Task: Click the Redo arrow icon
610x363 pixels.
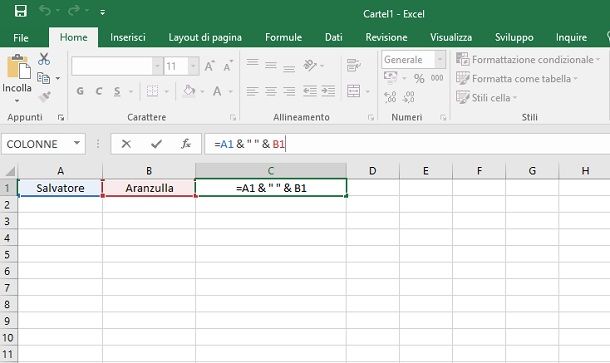Action: click(x=73, y=11)
